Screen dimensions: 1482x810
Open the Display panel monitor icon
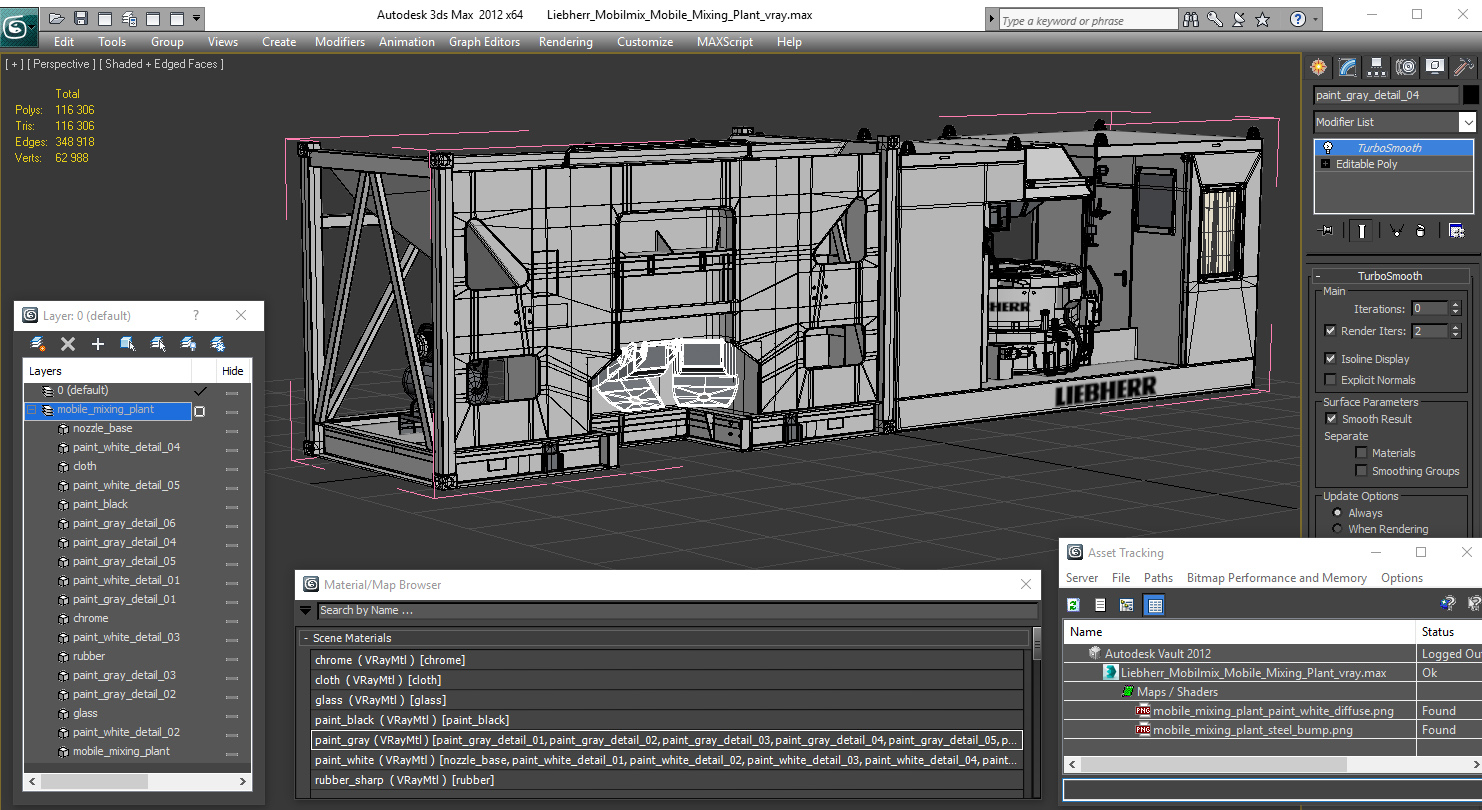pos(1435,67)
